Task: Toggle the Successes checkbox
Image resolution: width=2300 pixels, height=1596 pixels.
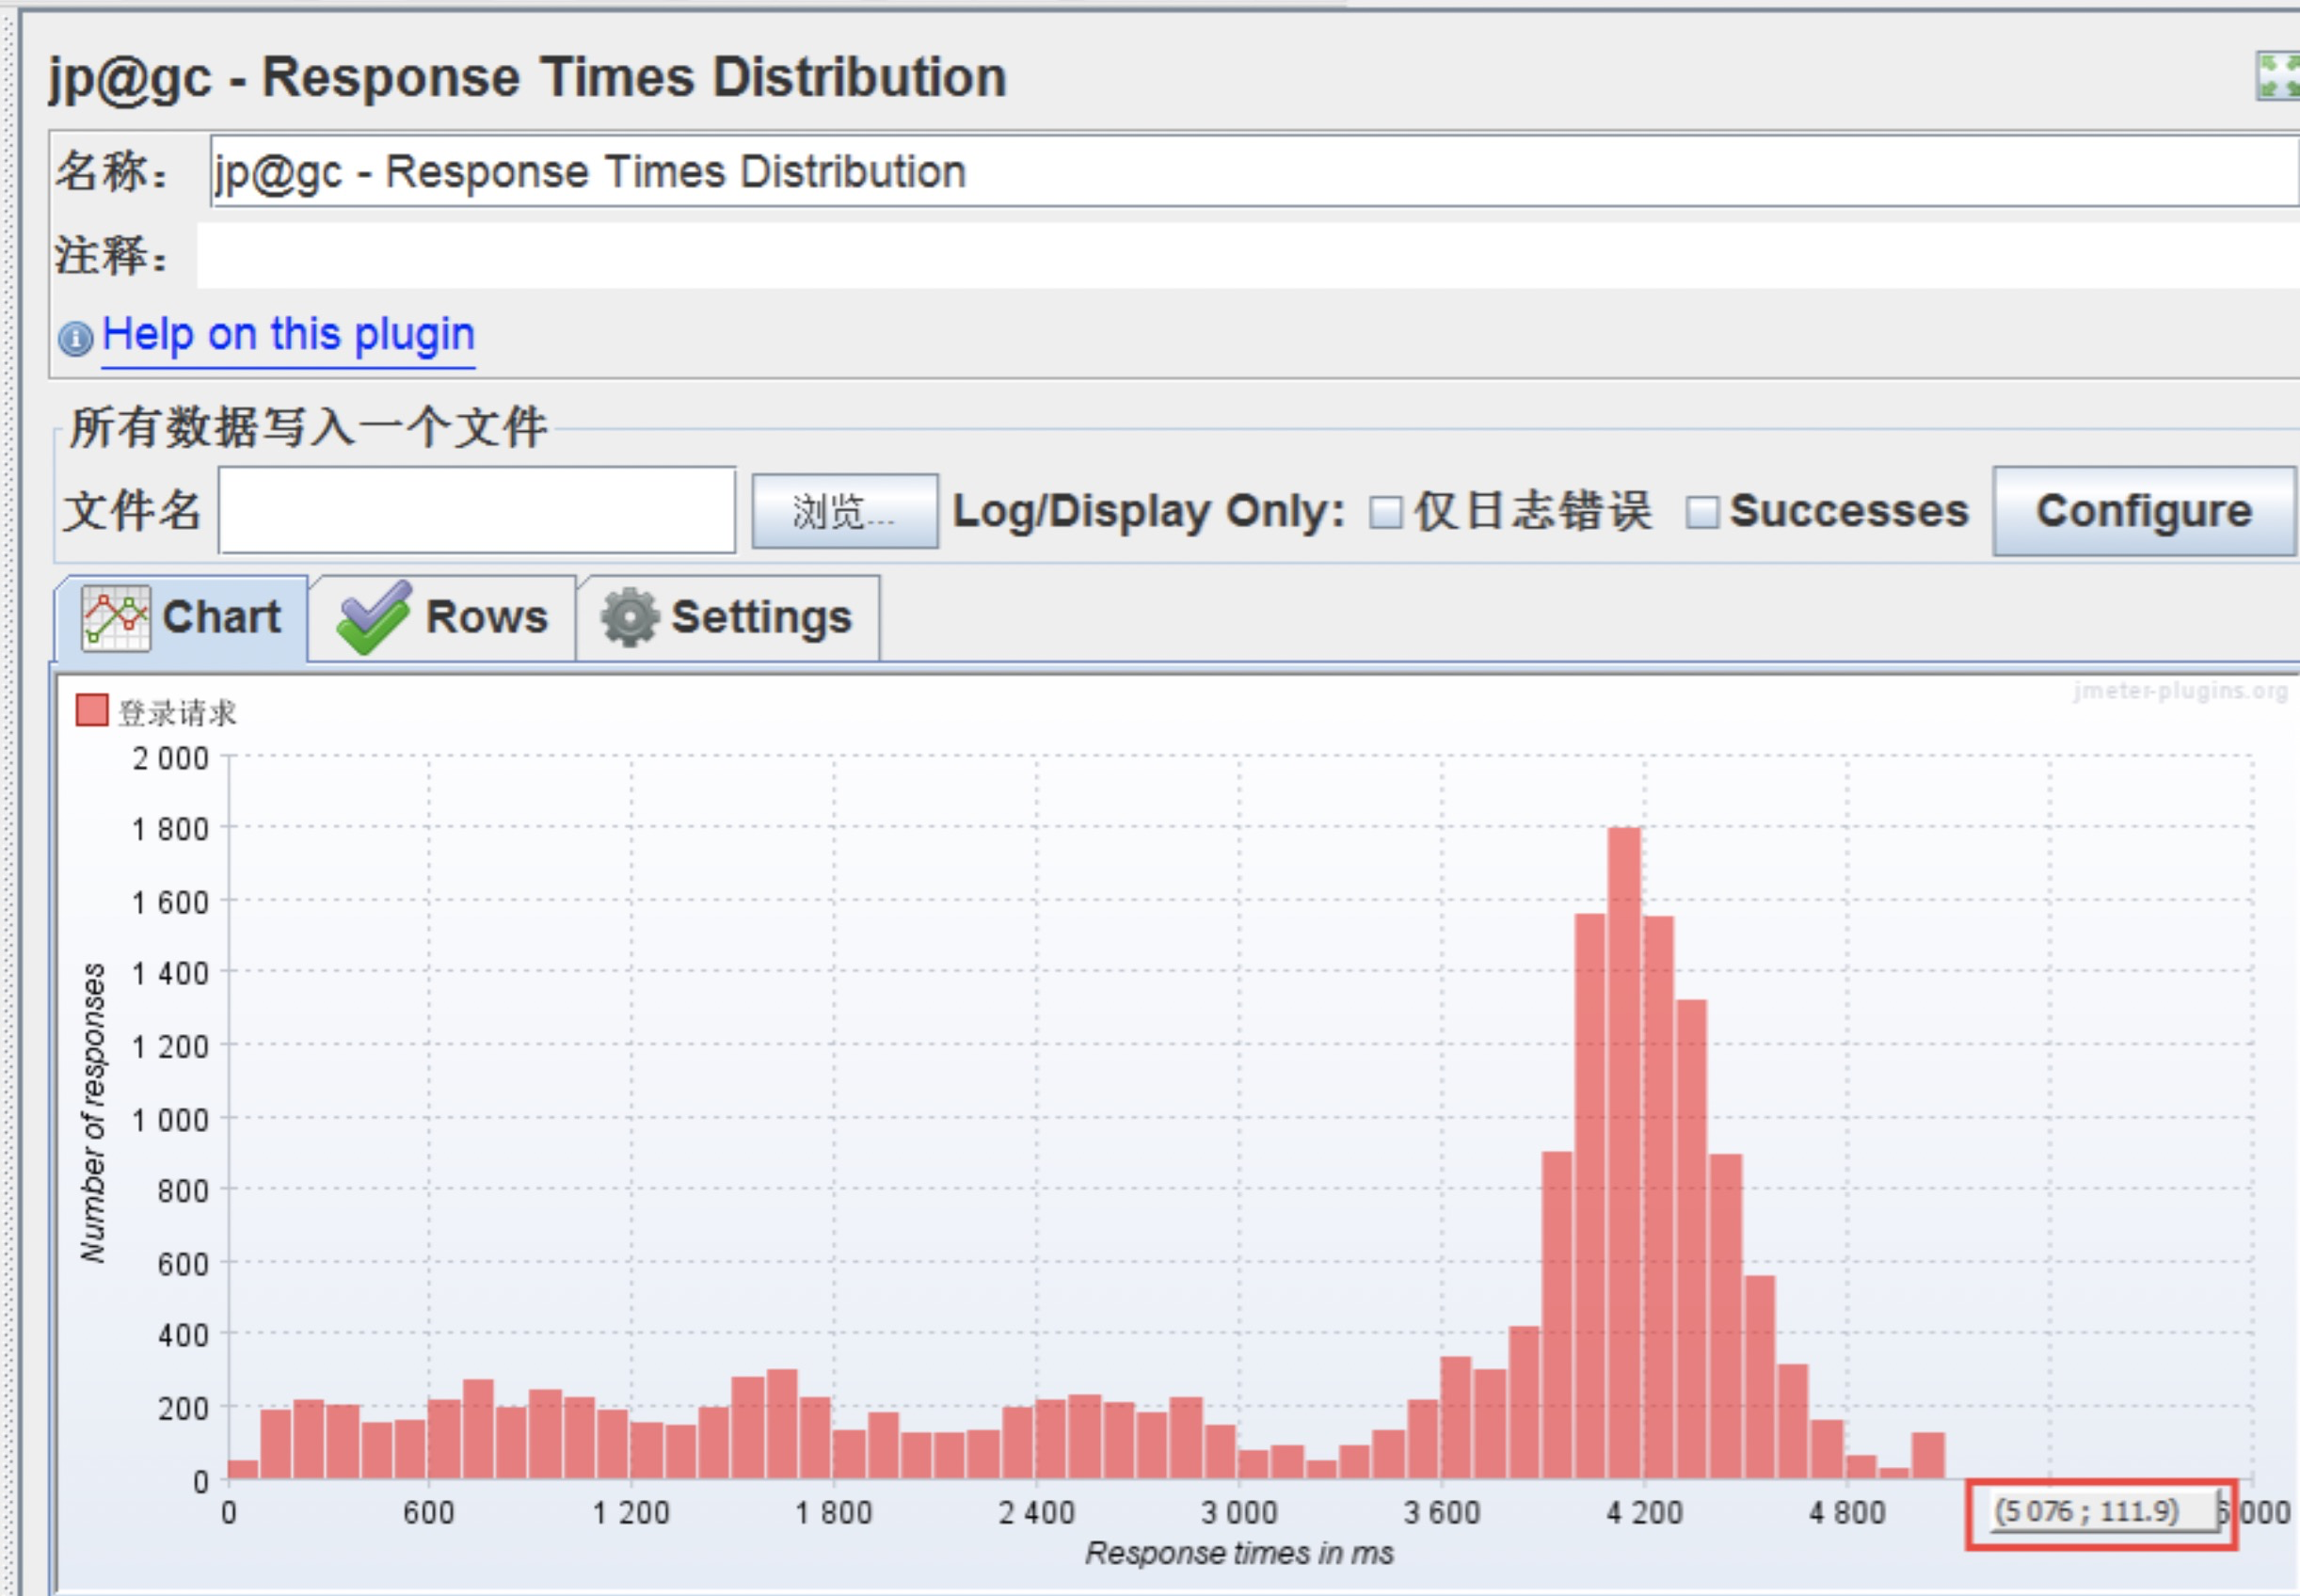Action: pos(1701,512)
